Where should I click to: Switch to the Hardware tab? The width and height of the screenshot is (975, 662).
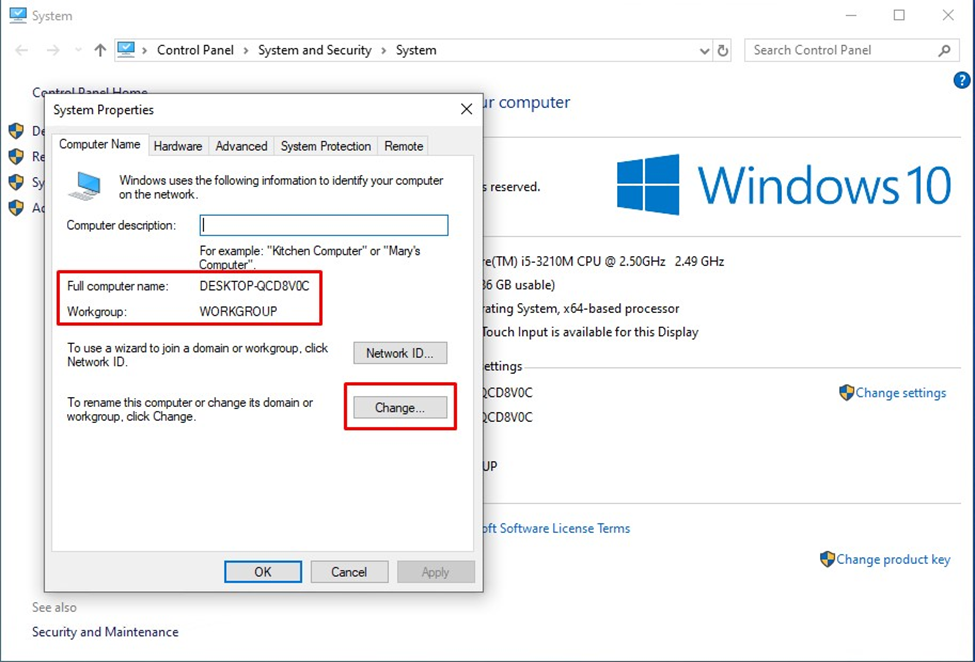click(x=178, y=146)
